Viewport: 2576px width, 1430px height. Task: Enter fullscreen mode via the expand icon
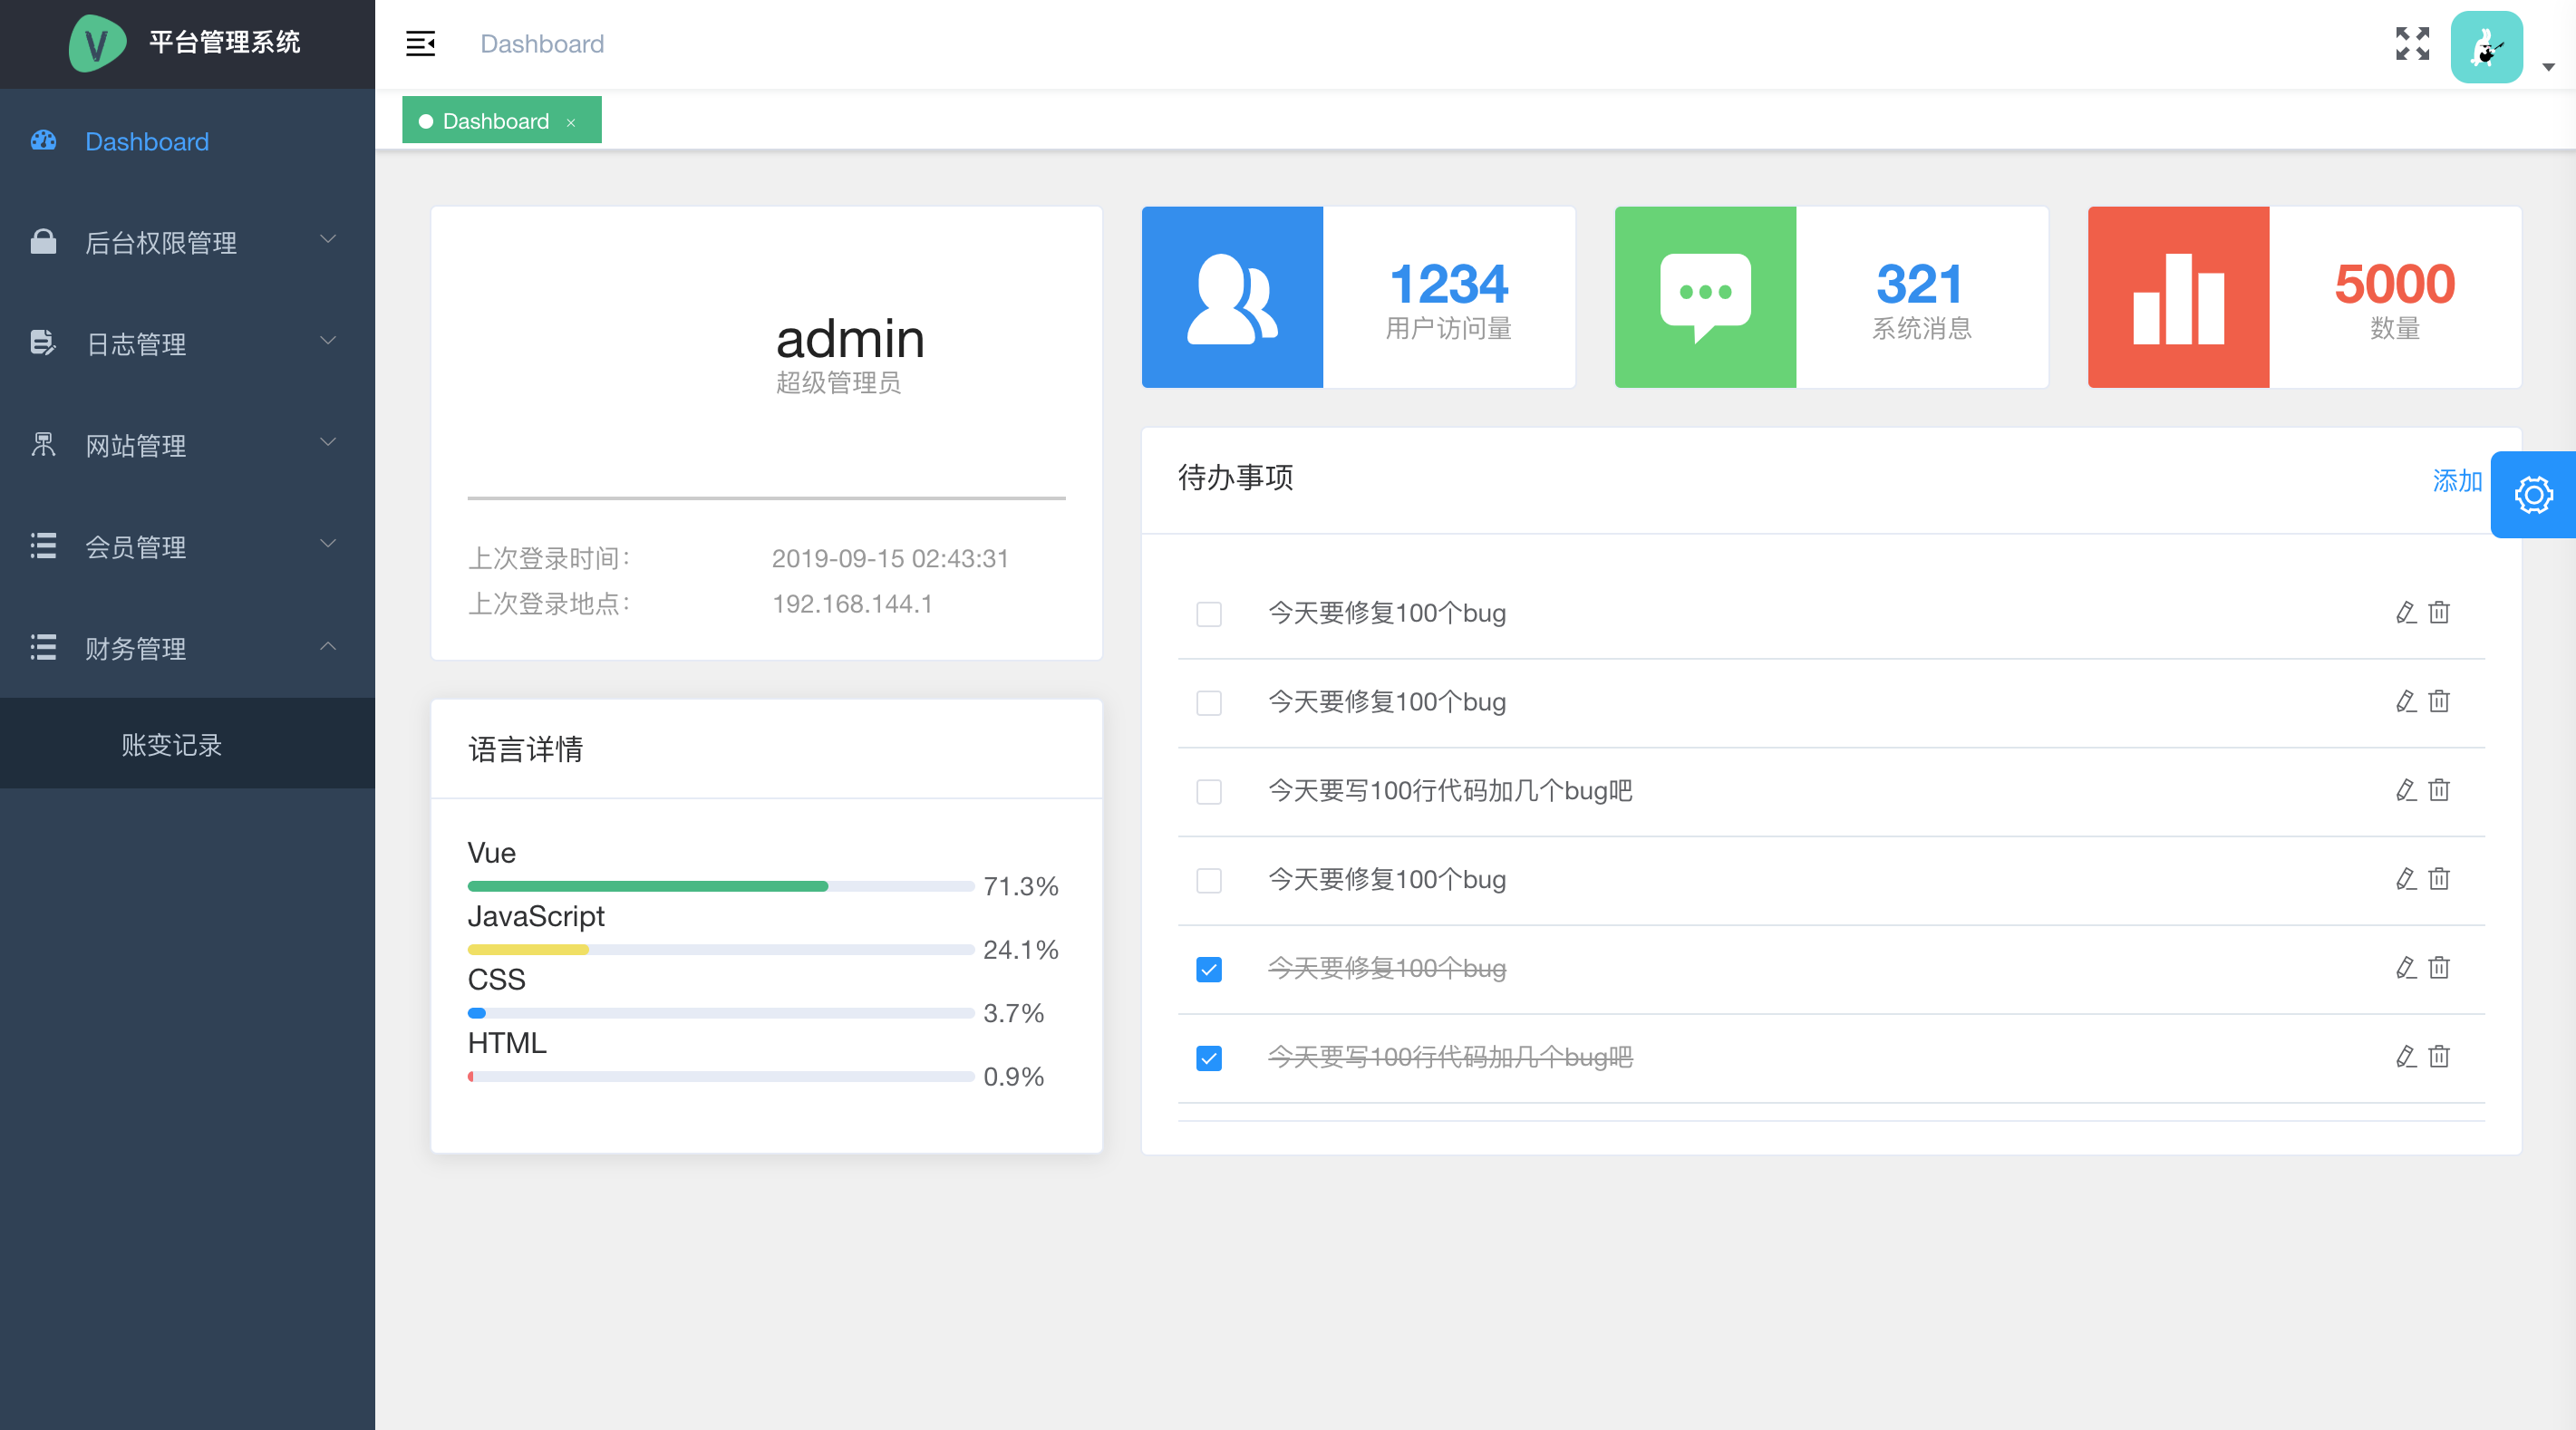tap(2412, 44)
